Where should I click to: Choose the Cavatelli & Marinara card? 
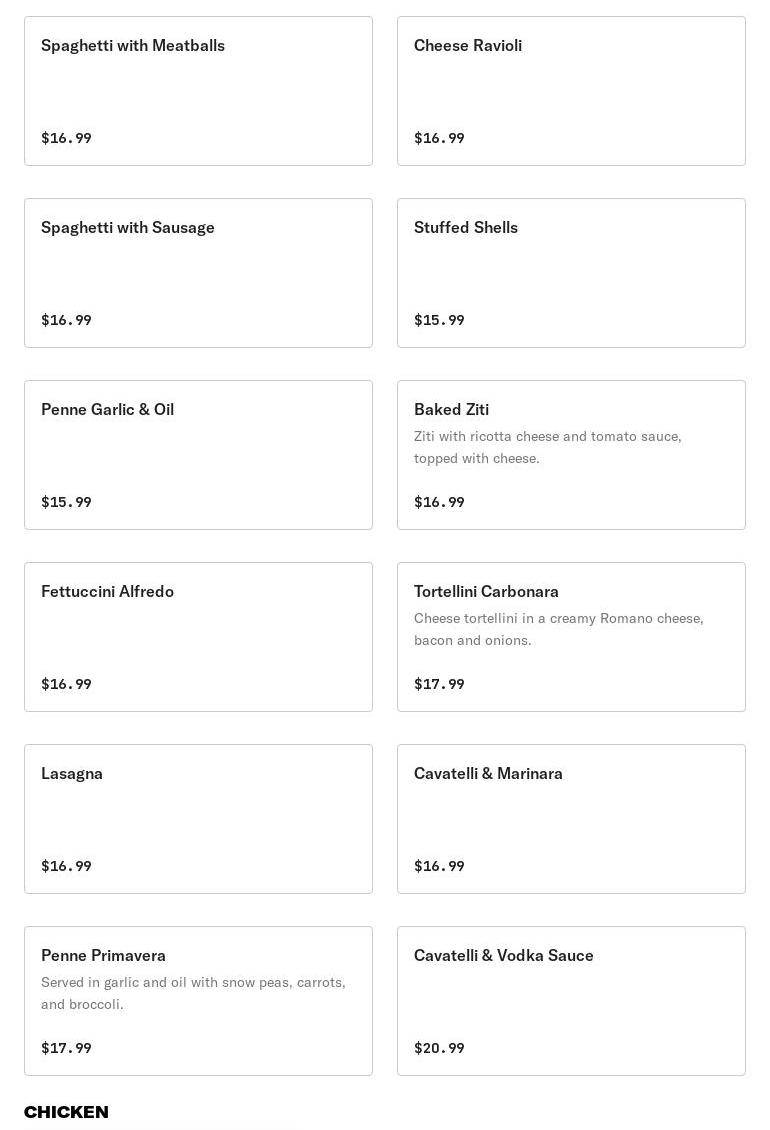pos(571,819)
